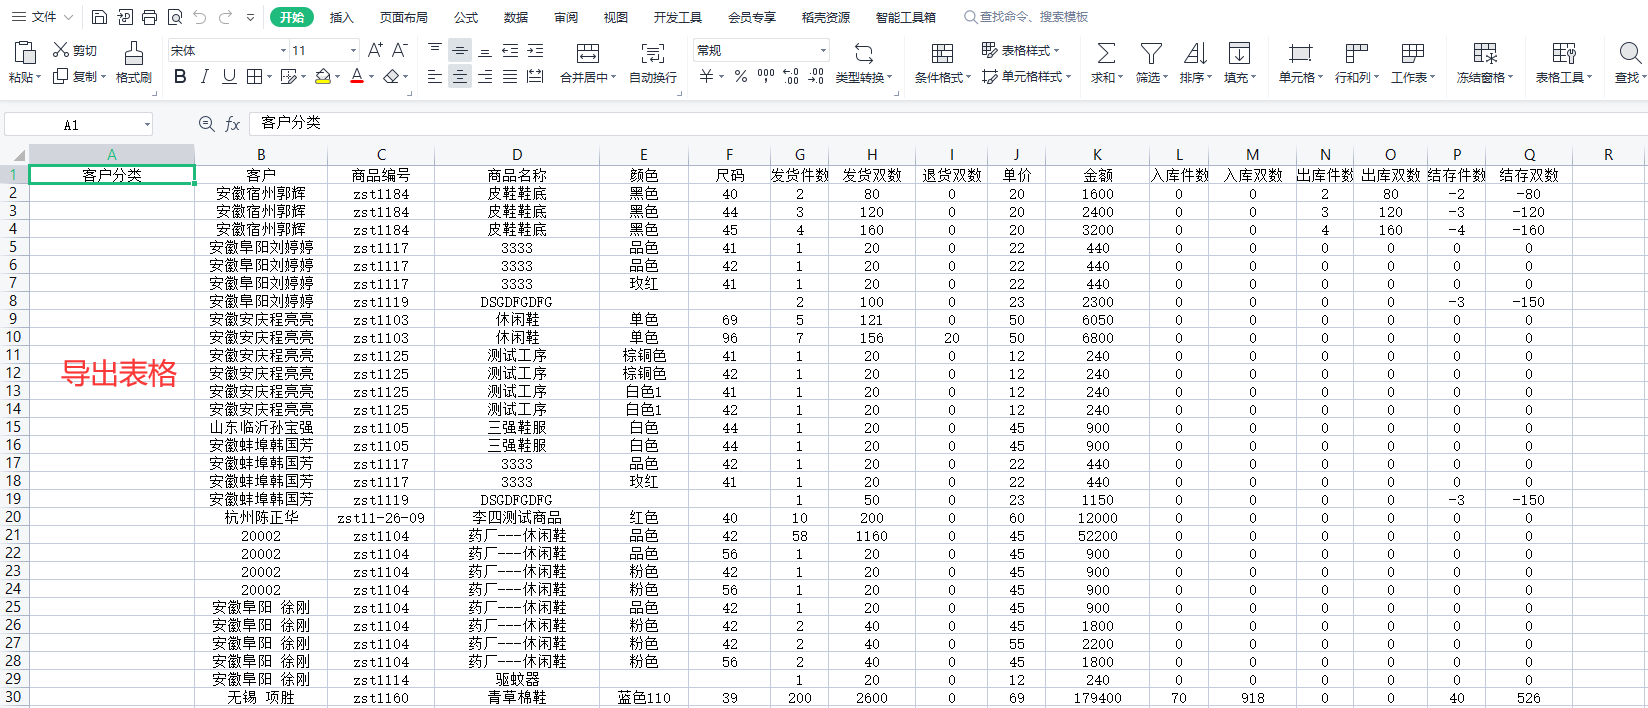1648x708 pixels.
Task: Click the Print icon in quick access bar
Action: point(149,17)
